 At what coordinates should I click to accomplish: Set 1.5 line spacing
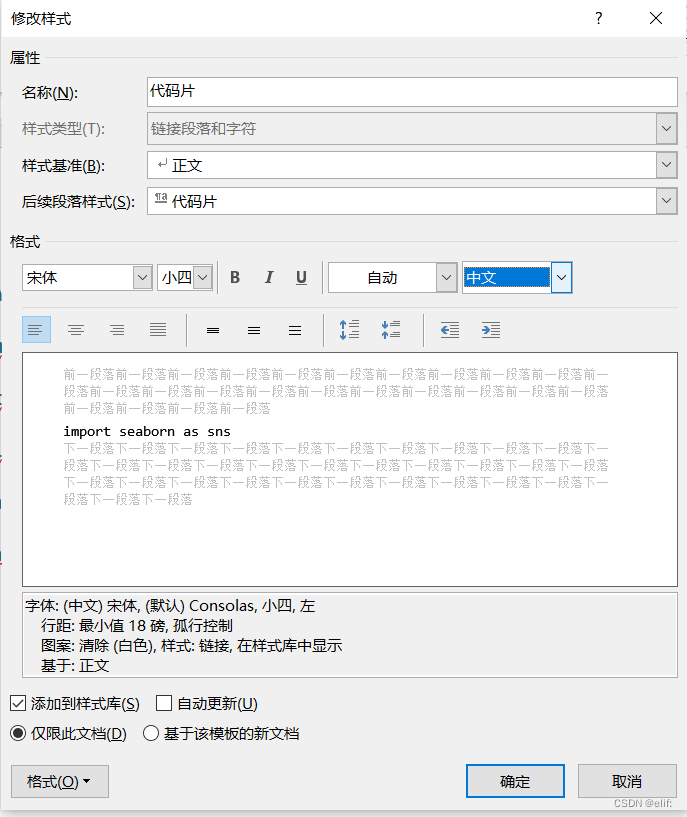[254, 330]
